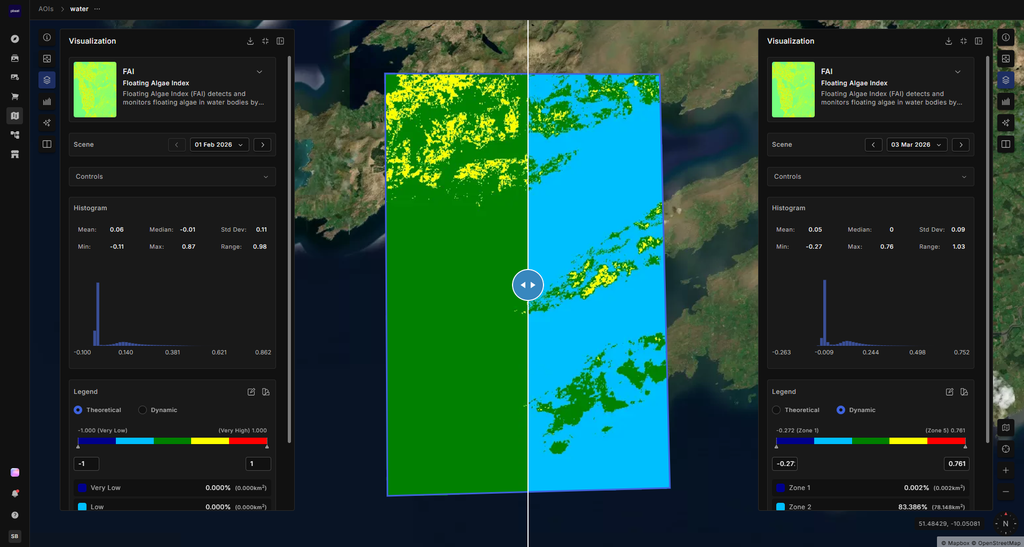Open chart icon in left panel toolbar
This screenshot has width=1024, height=547.
(x=47, y=101)
